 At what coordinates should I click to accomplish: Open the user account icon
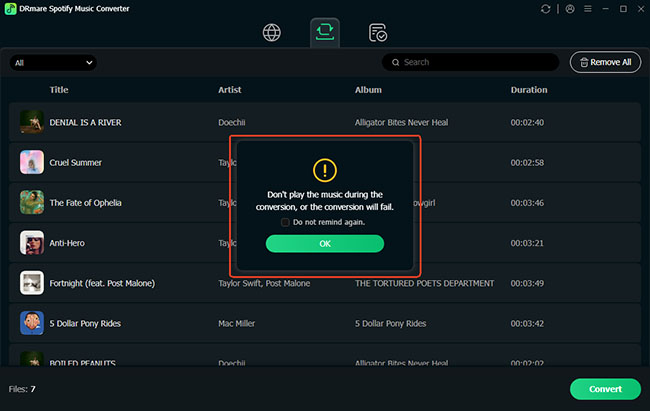(x=570, y=9)
